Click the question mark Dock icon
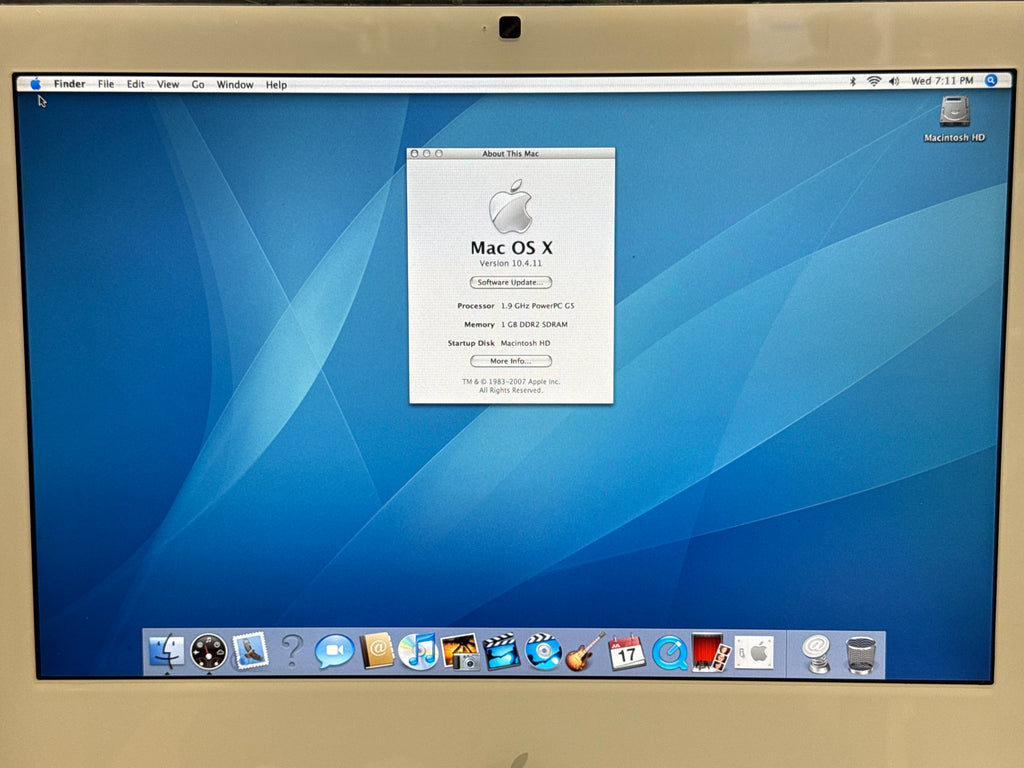 pyautogui.click(x=293, y=650)
